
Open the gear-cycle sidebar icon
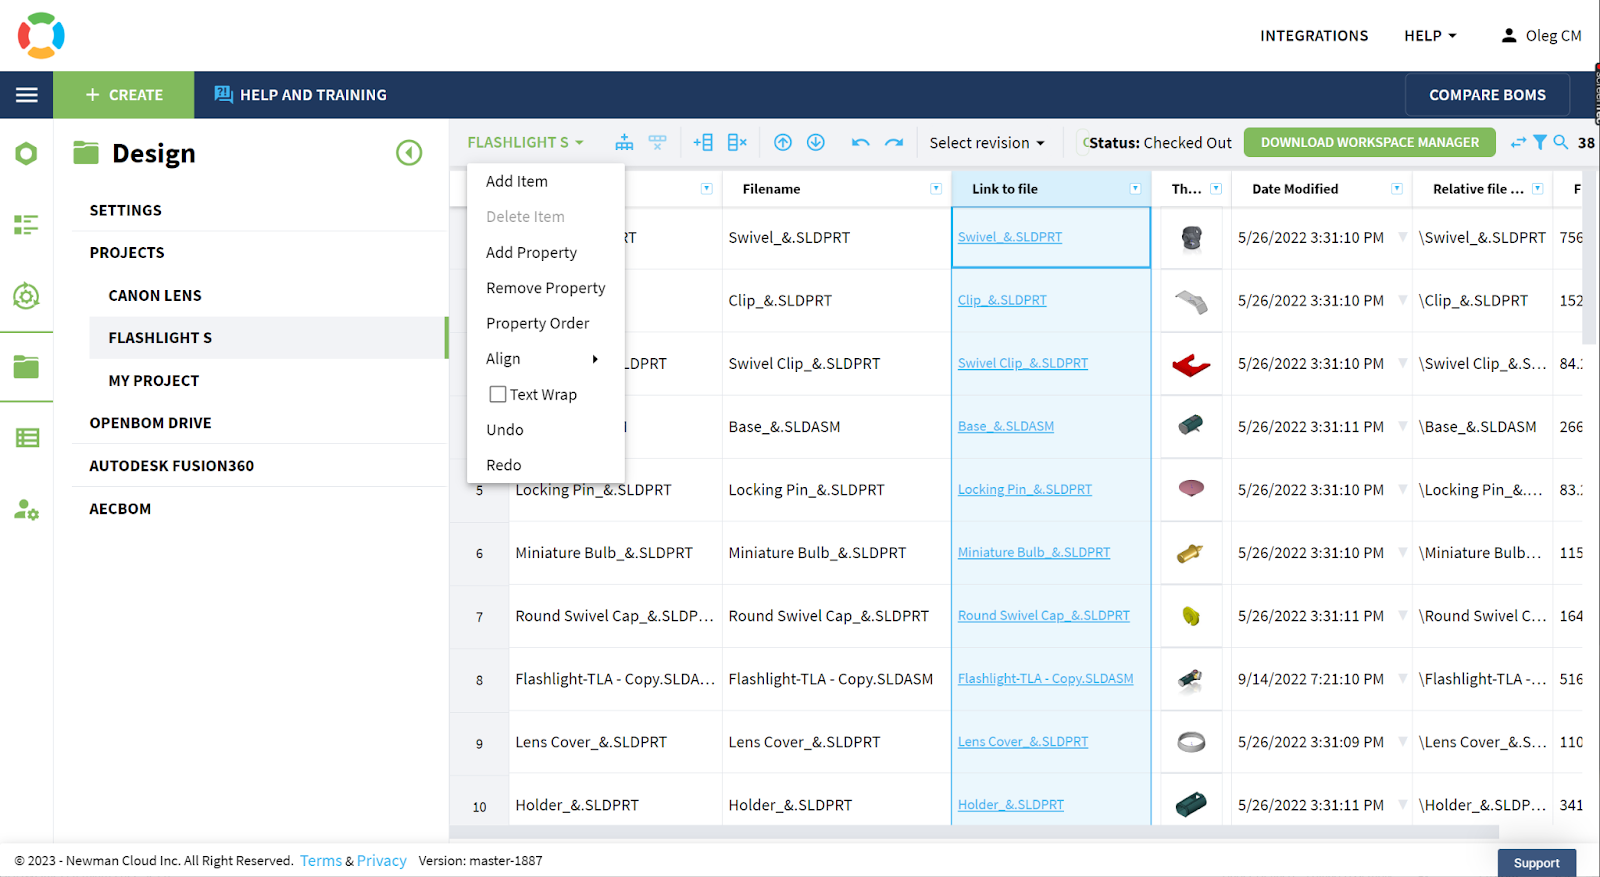26,296
